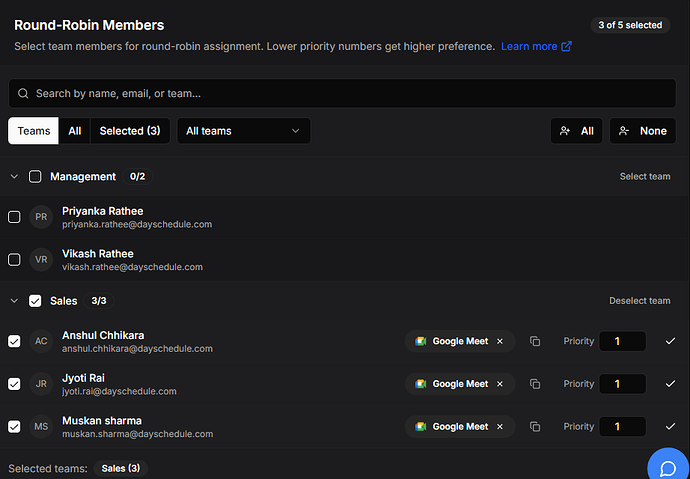Click Select team for Management
Image resolution: width=690 pixels, height=479 pixels.
click(645, 176)
